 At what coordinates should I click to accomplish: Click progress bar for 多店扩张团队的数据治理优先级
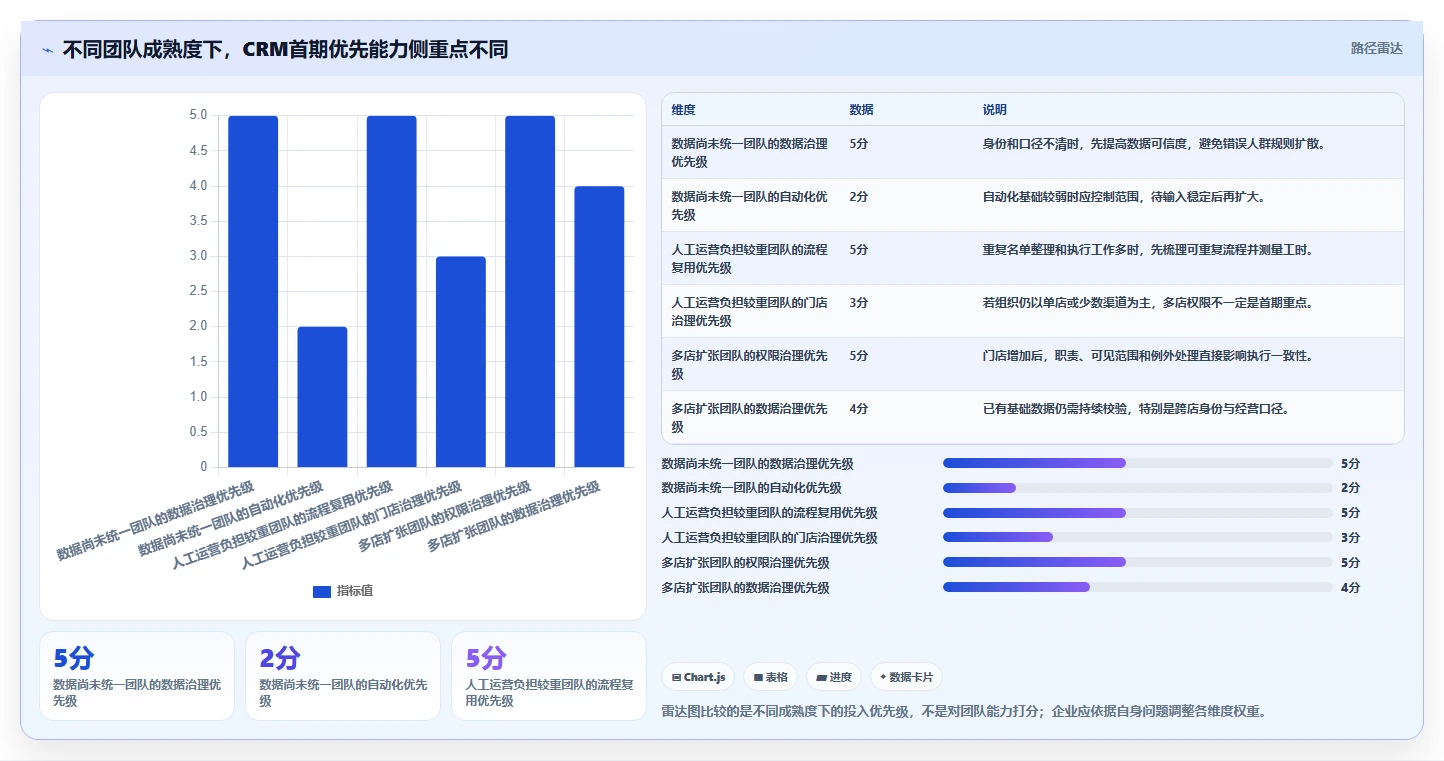[x=1137, y=587]
